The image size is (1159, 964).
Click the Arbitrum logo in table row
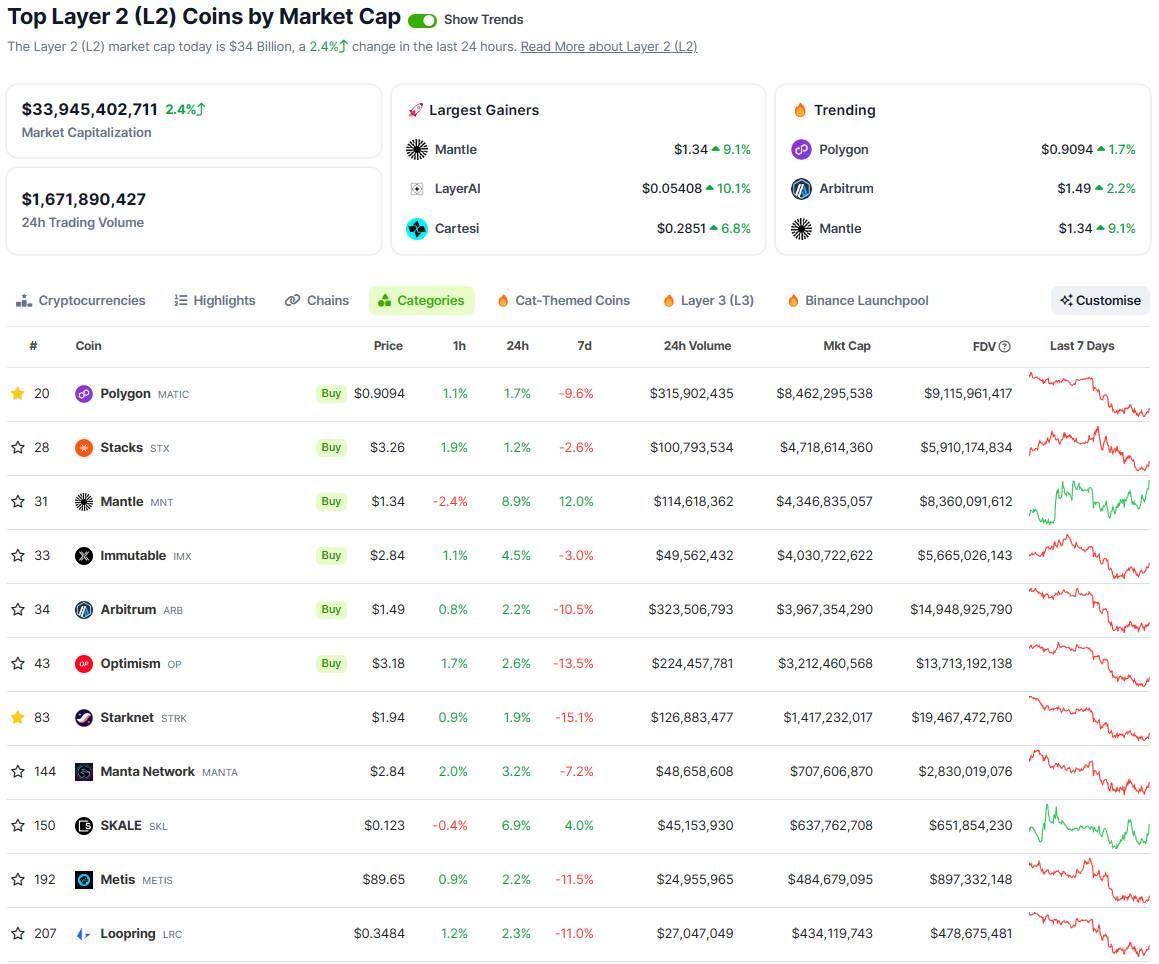pos(84,609)
